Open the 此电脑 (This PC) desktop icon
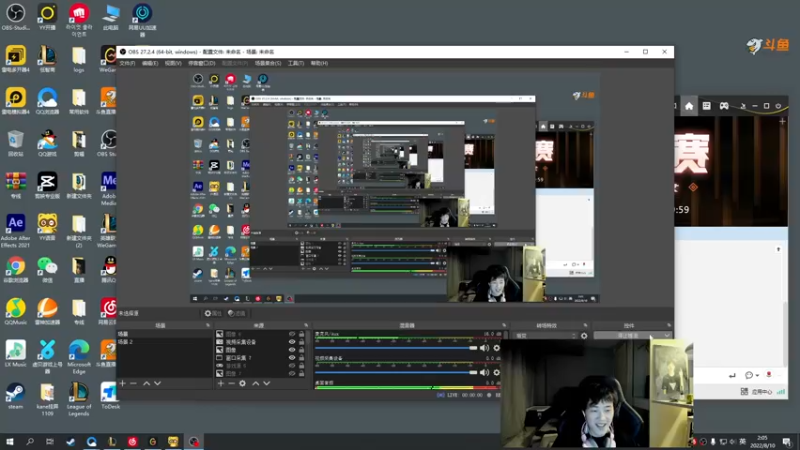 [x=110, y=17]
